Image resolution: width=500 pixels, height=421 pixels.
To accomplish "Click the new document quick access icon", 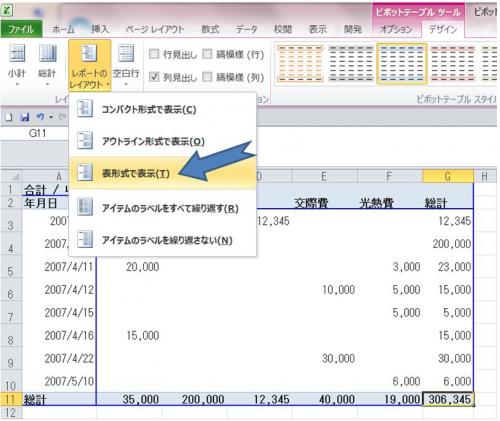I will (9, 117).
